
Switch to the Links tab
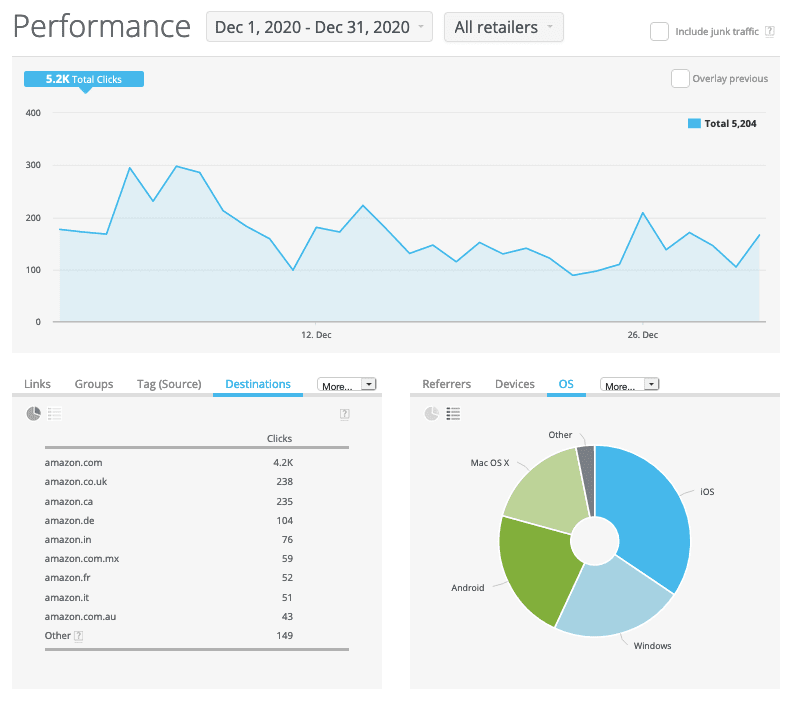pos(37,384)
